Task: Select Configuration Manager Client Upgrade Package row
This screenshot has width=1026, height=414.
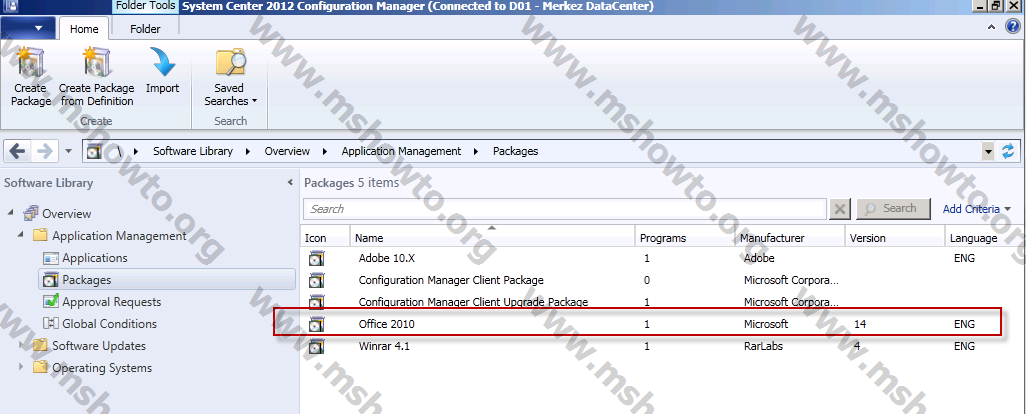Action: coord(663,302)
